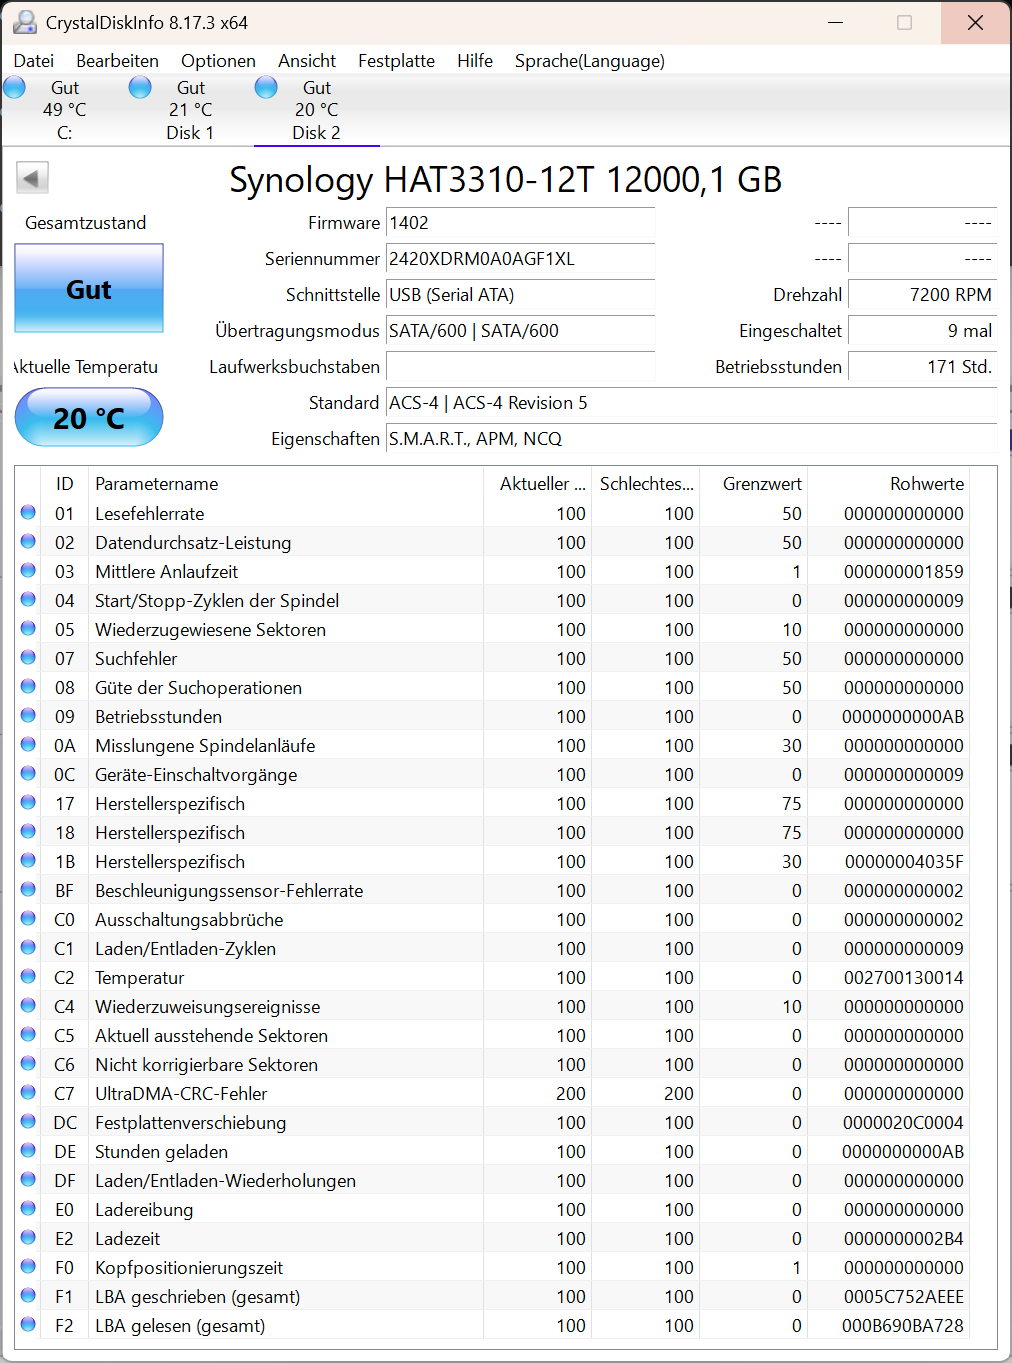Click status dot for Start/Stopp-Zyklen der Spindel
1012x1363 pixels.
pos(28,599)
